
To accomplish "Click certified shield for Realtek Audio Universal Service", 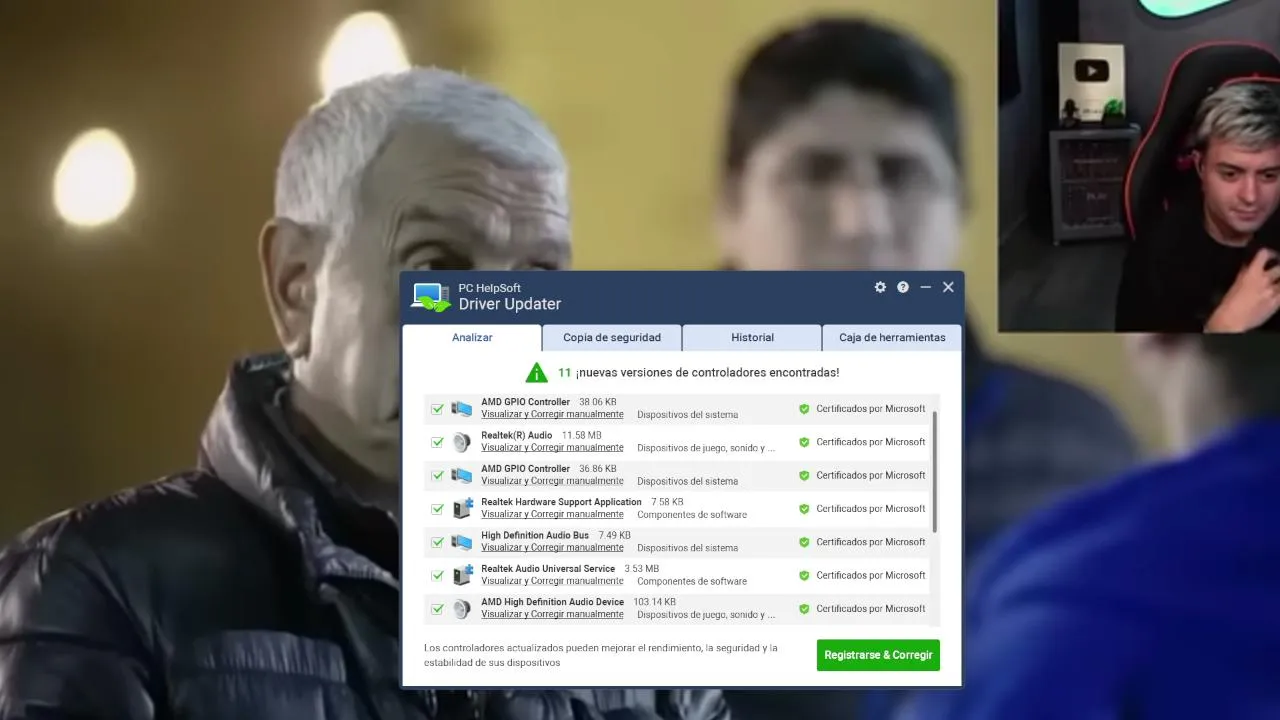I will (x=804, y=575).
